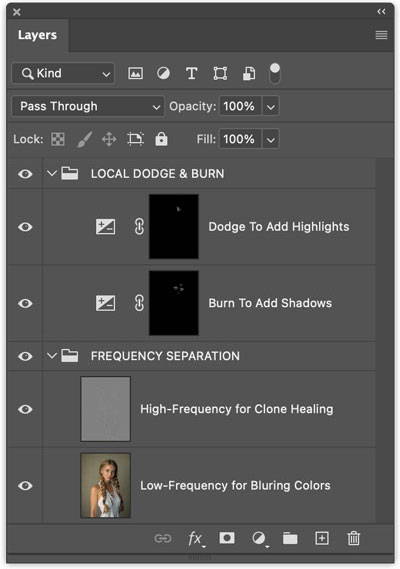
Task: Filter layers by pixel layer icon
Action: (135, 73)
